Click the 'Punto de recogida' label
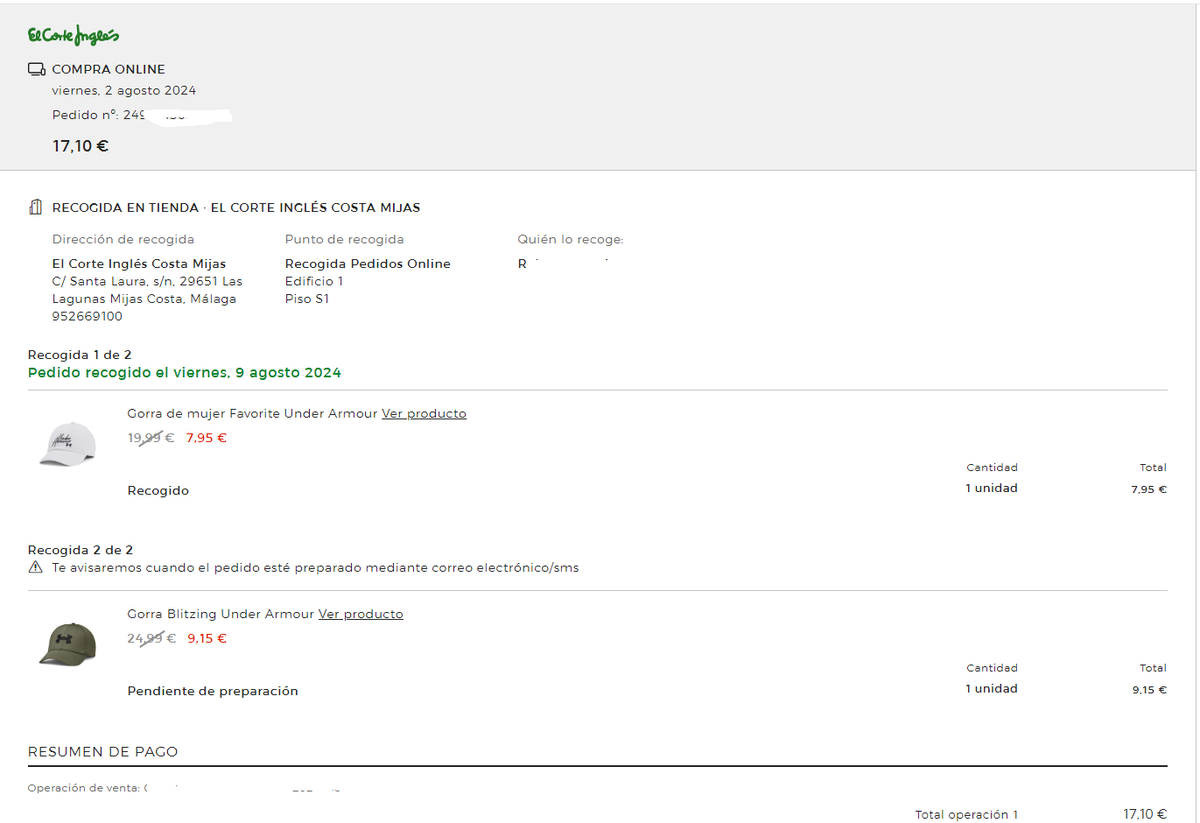Screen dimensions: 1200x823 tap(345, 240)
